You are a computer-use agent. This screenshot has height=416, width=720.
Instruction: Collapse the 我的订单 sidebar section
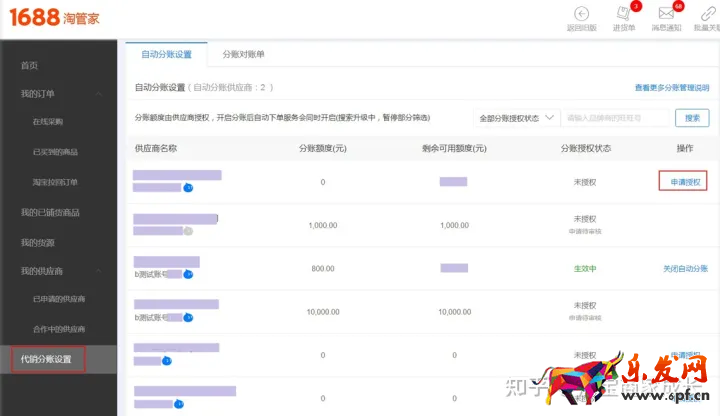(x=99, y=94)
